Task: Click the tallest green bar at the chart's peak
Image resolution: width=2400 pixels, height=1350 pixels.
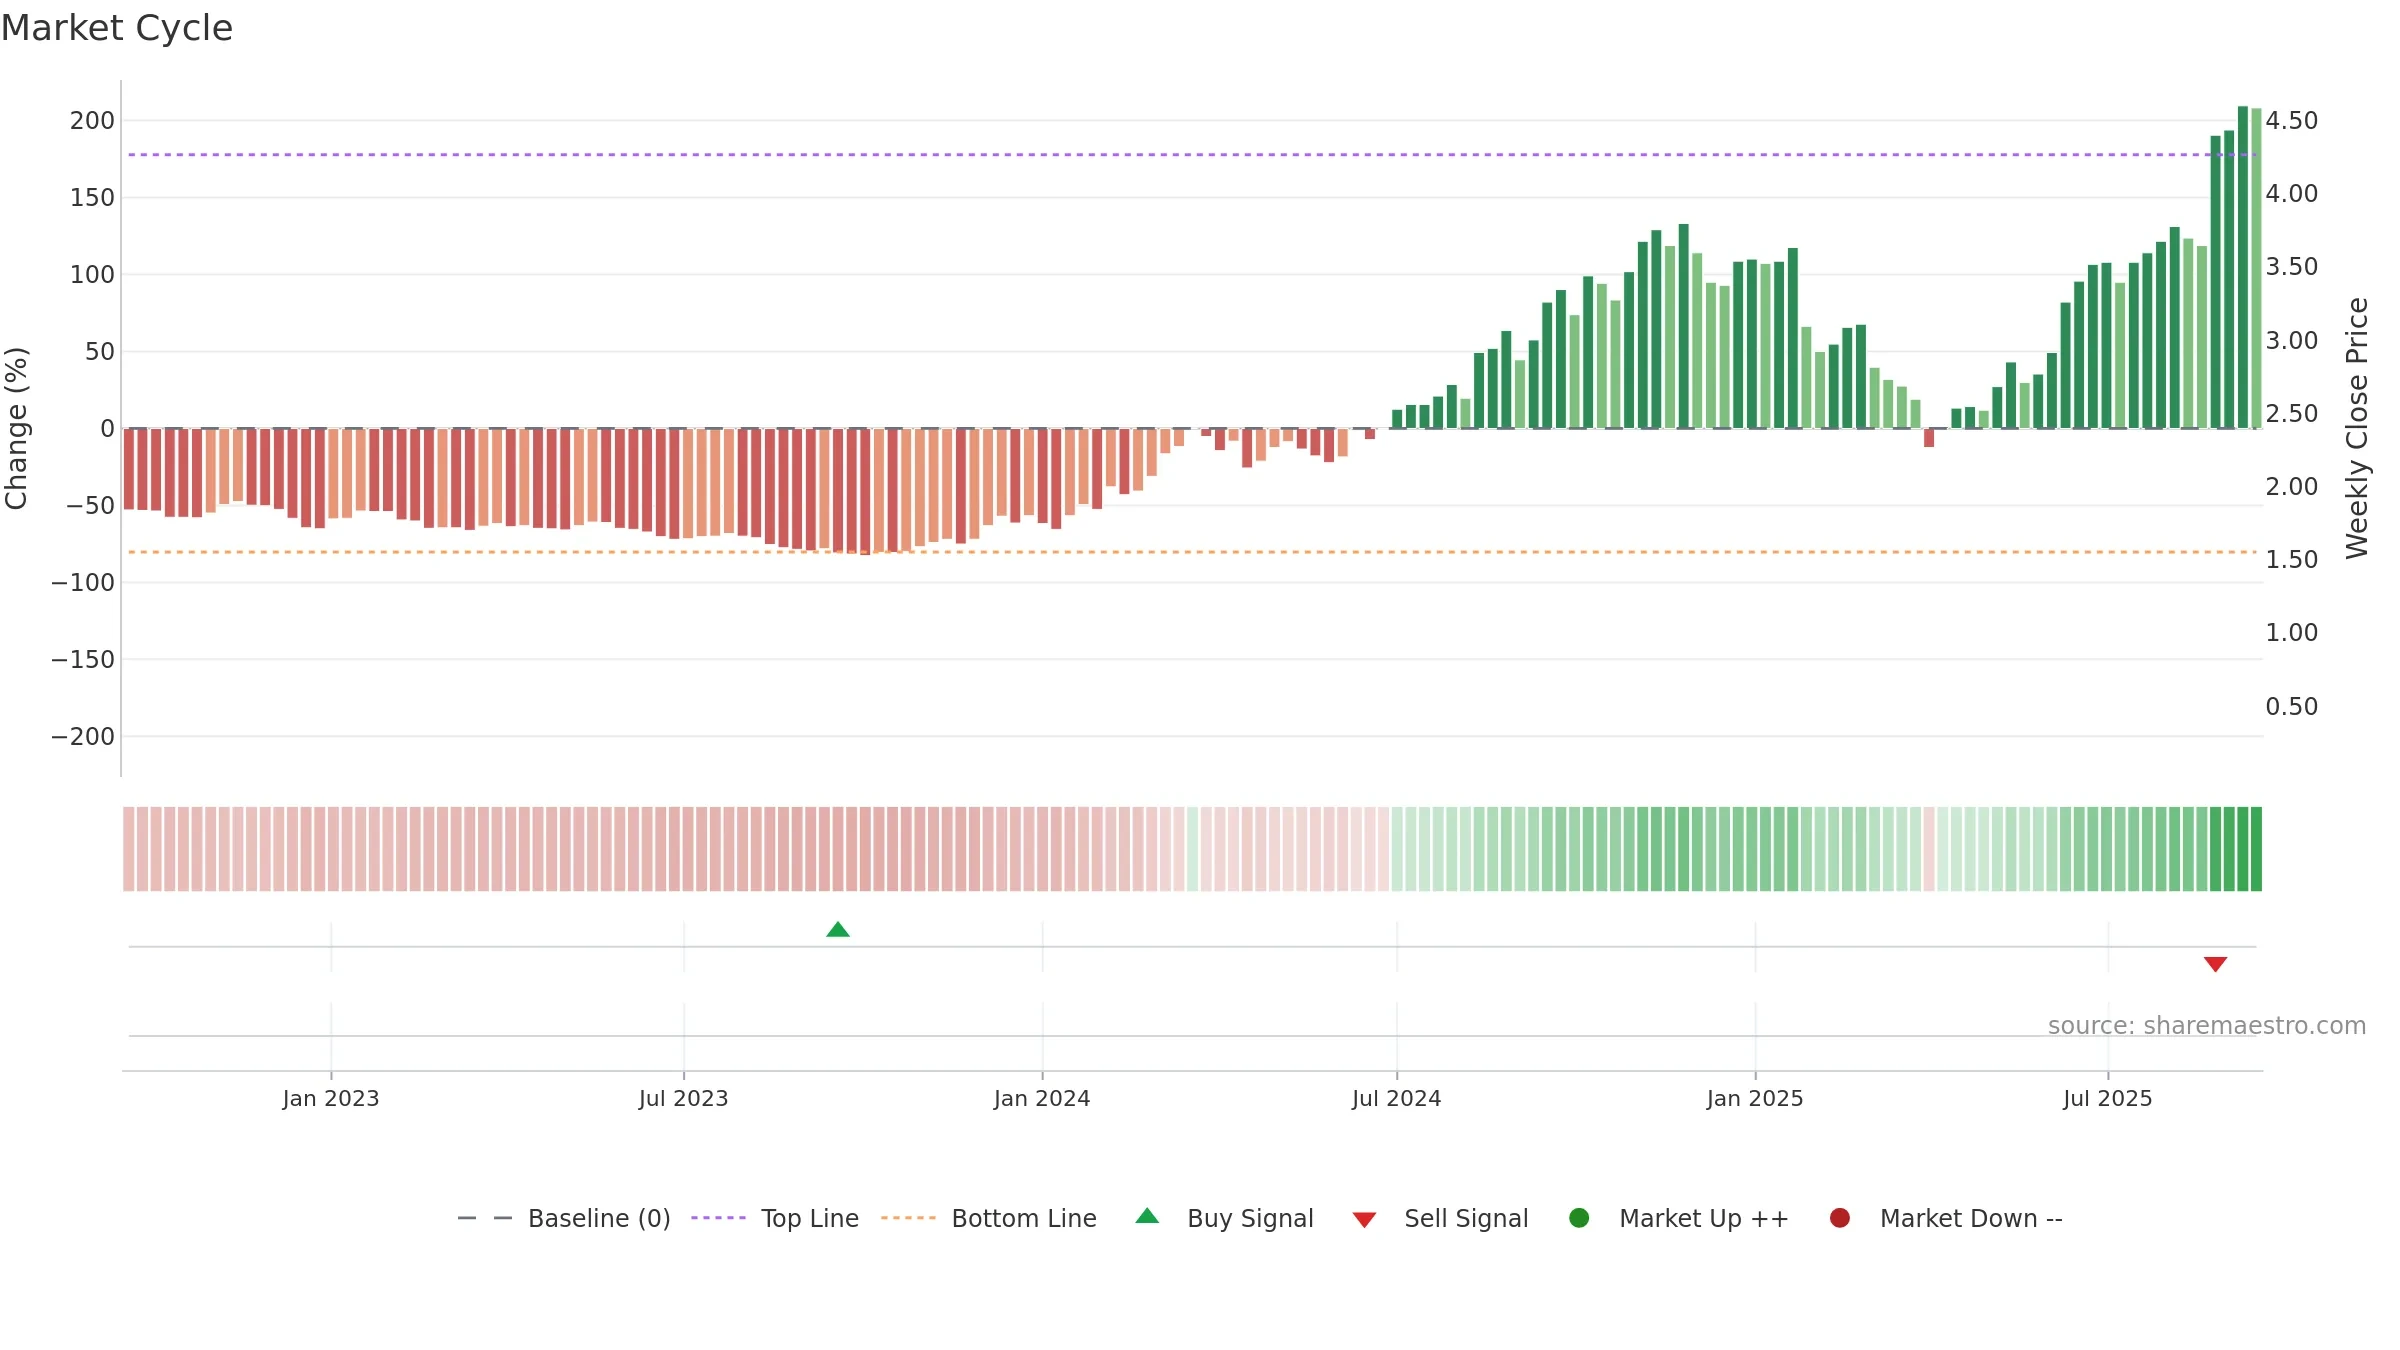Action: click(2243, 267)
